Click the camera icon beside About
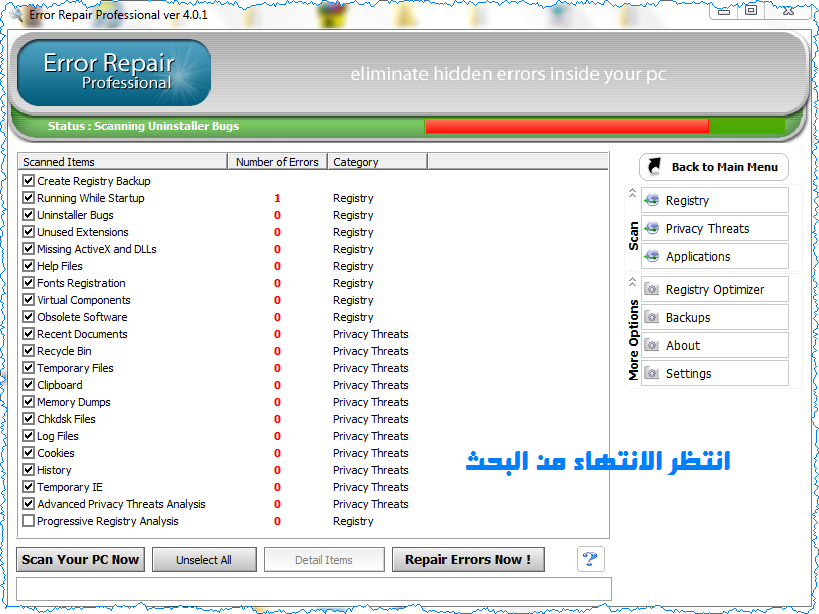 [651, 345]
